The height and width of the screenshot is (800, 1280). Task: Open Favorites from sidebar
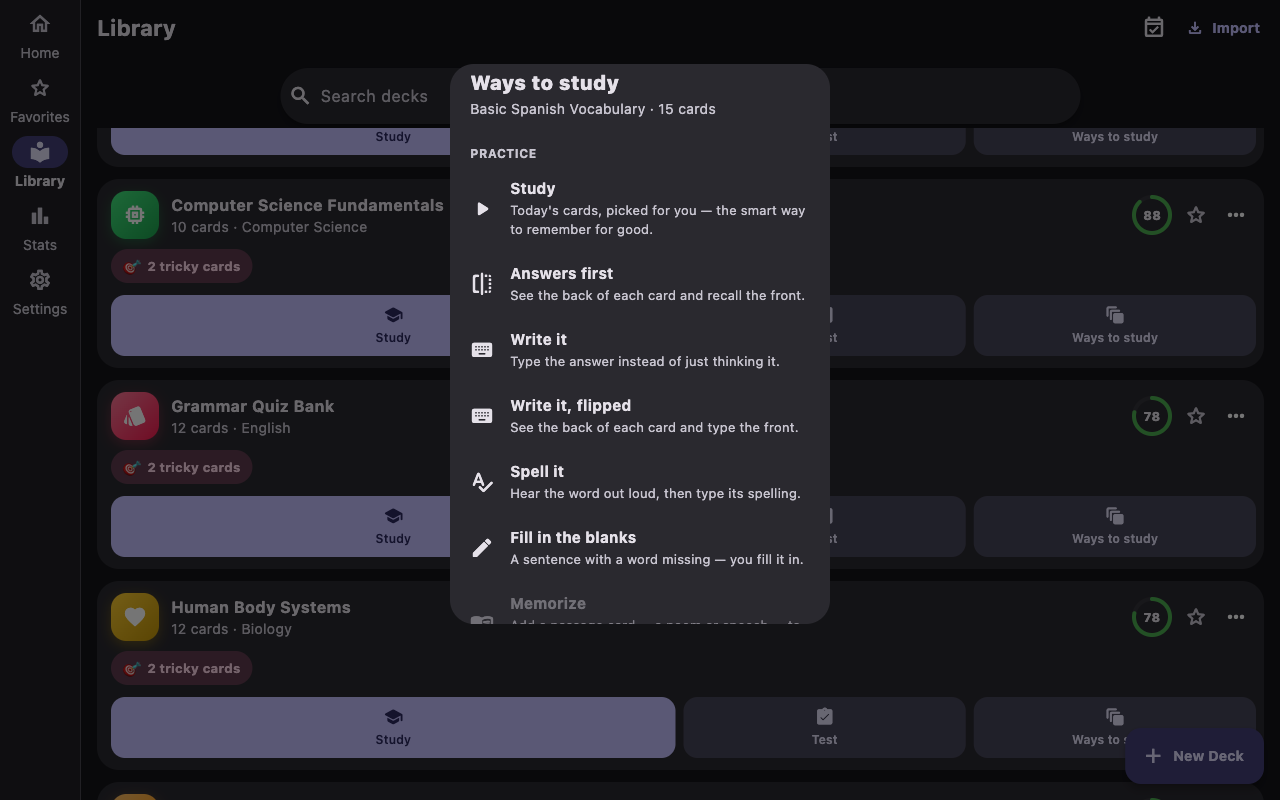coord(40,101)
